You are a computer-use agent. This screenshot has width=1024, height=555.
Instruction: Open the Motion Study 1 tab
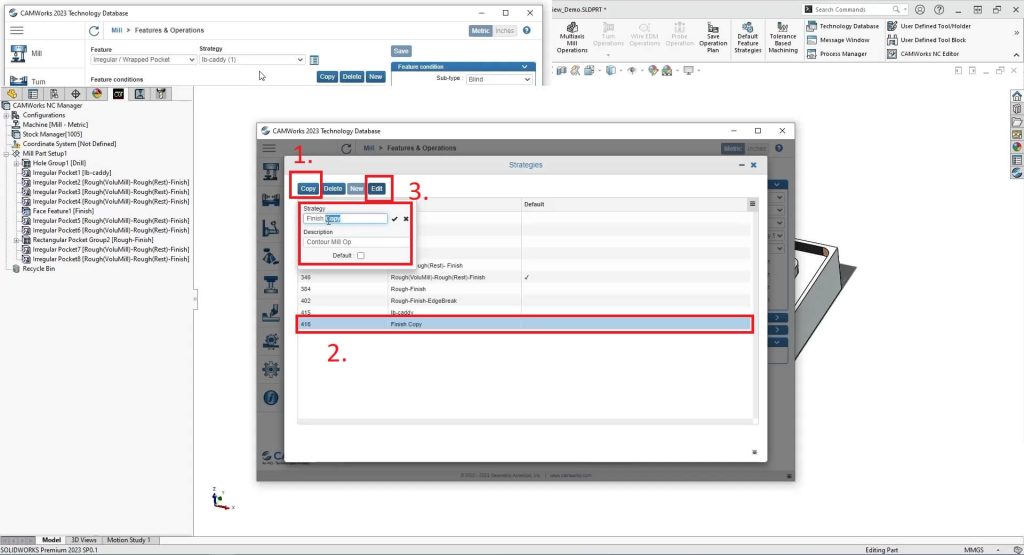tap(129, 540)
